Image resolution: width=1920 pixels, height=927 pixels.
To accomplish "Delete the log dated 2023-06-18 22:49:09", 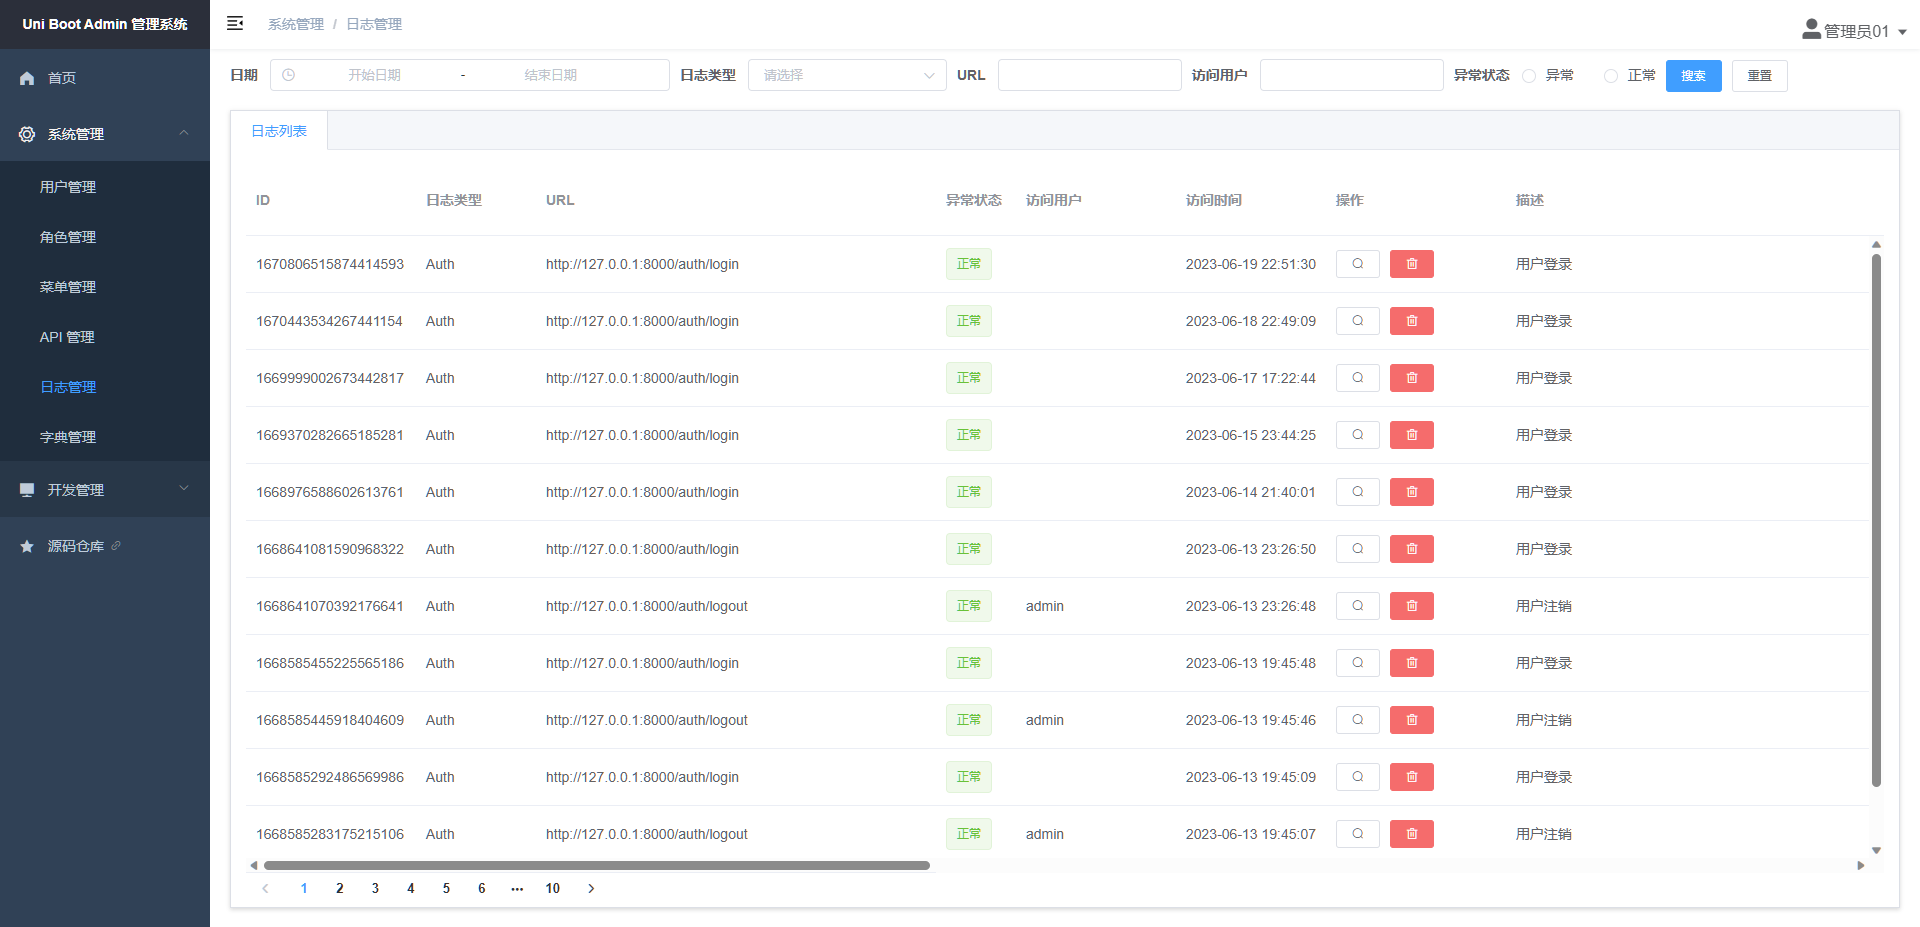I will point(1411,321).
